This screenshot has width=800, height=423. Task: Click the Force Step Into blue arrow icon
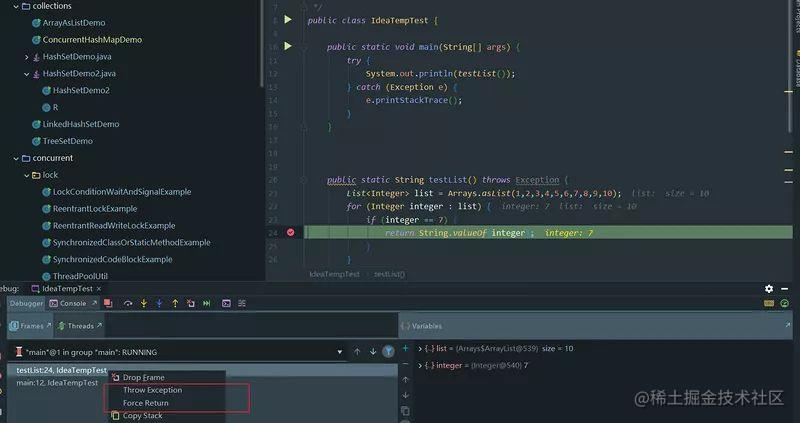159,304
